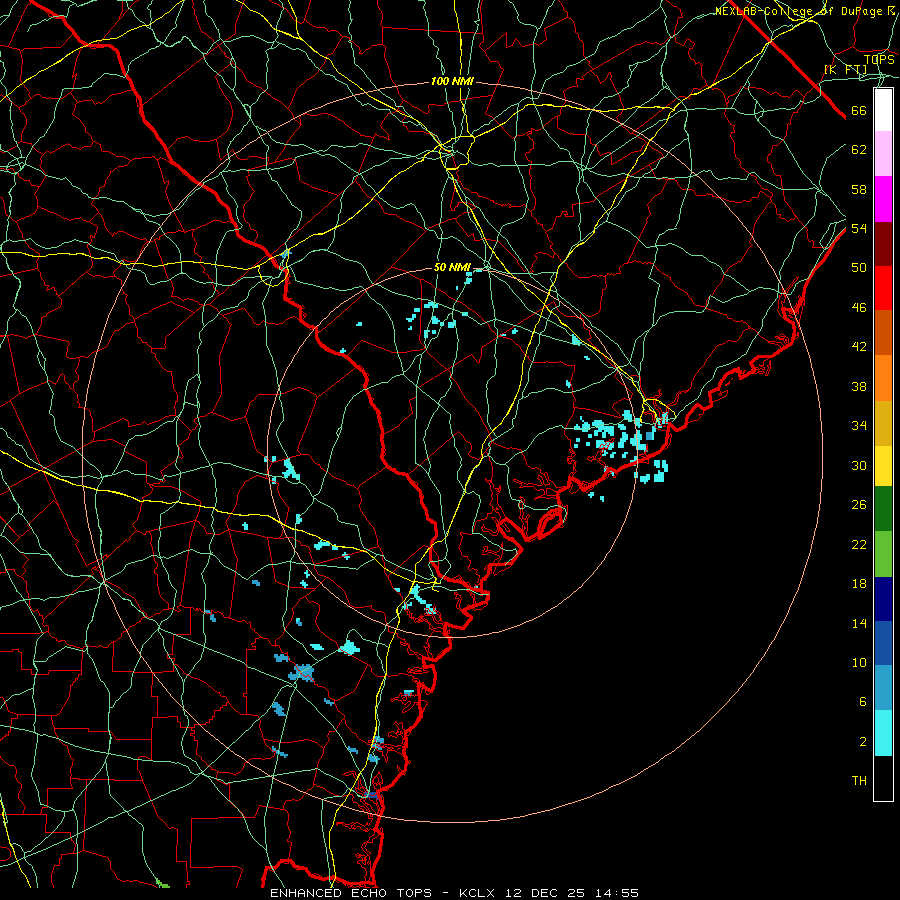
Task: Click the 'TH' legend label
Action: tap(859, 781)
